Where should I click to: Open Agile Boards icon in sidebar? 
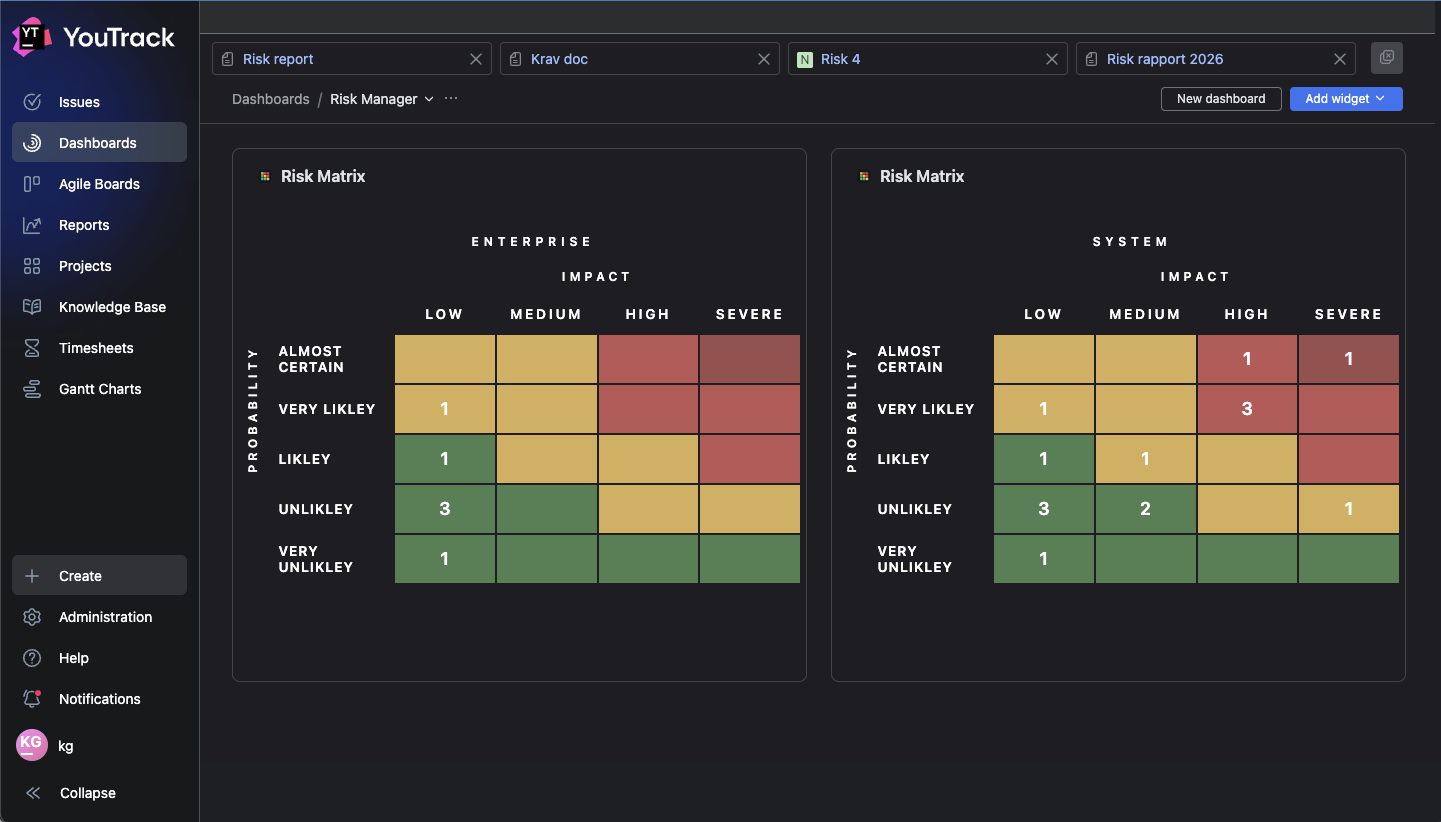32,184
